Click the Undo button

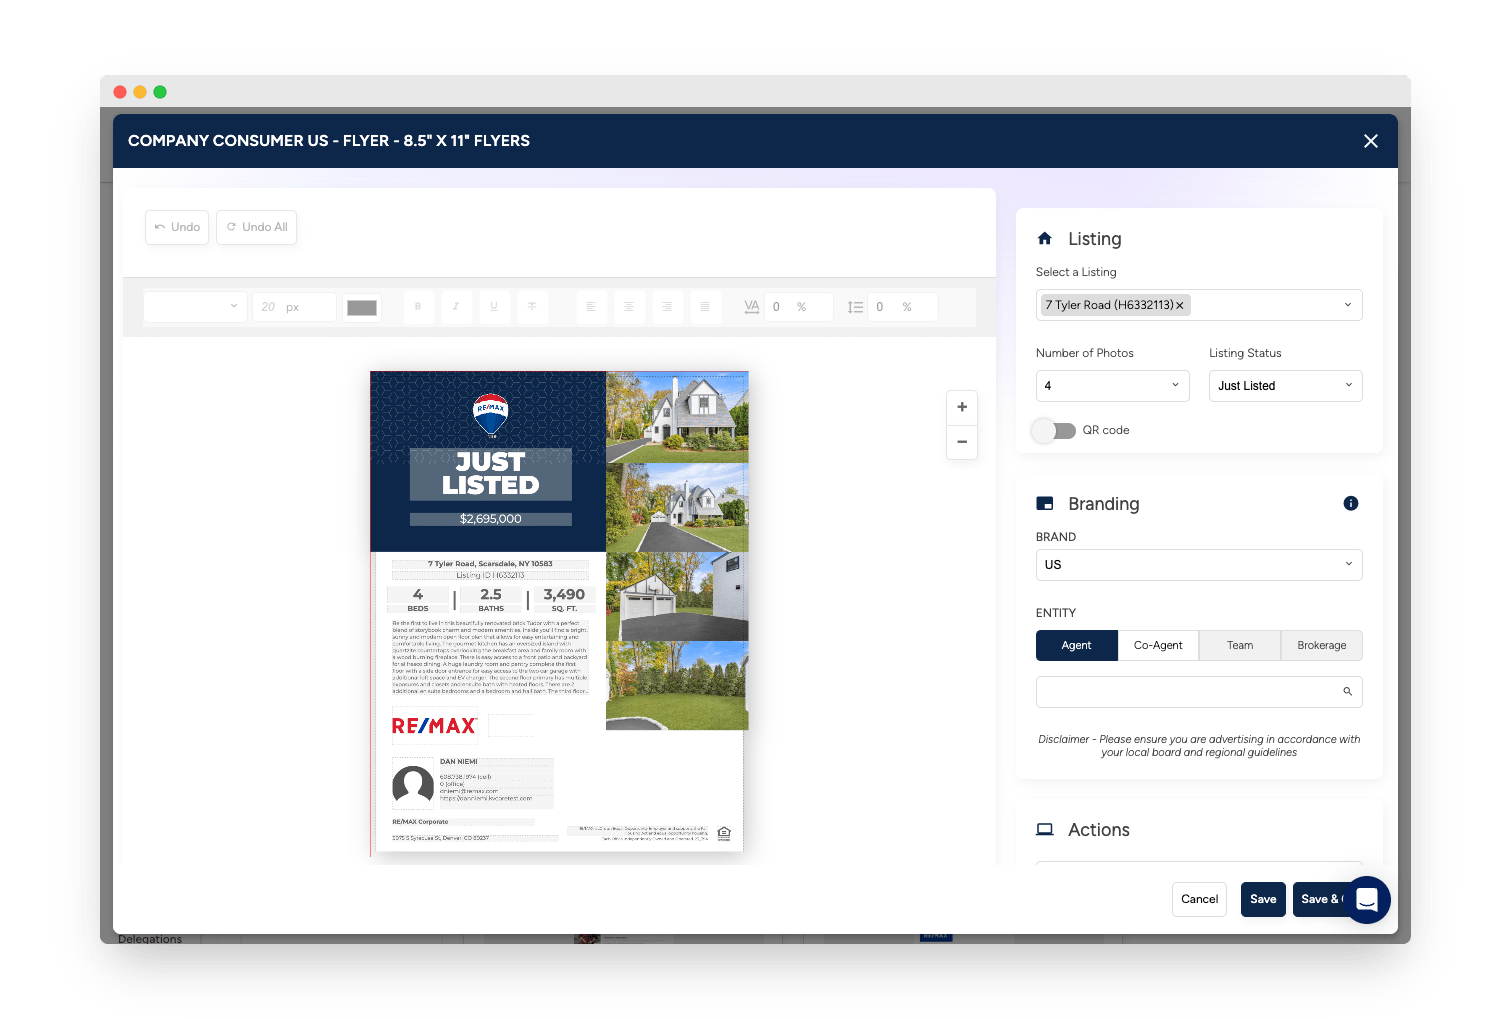coord(177,227)
